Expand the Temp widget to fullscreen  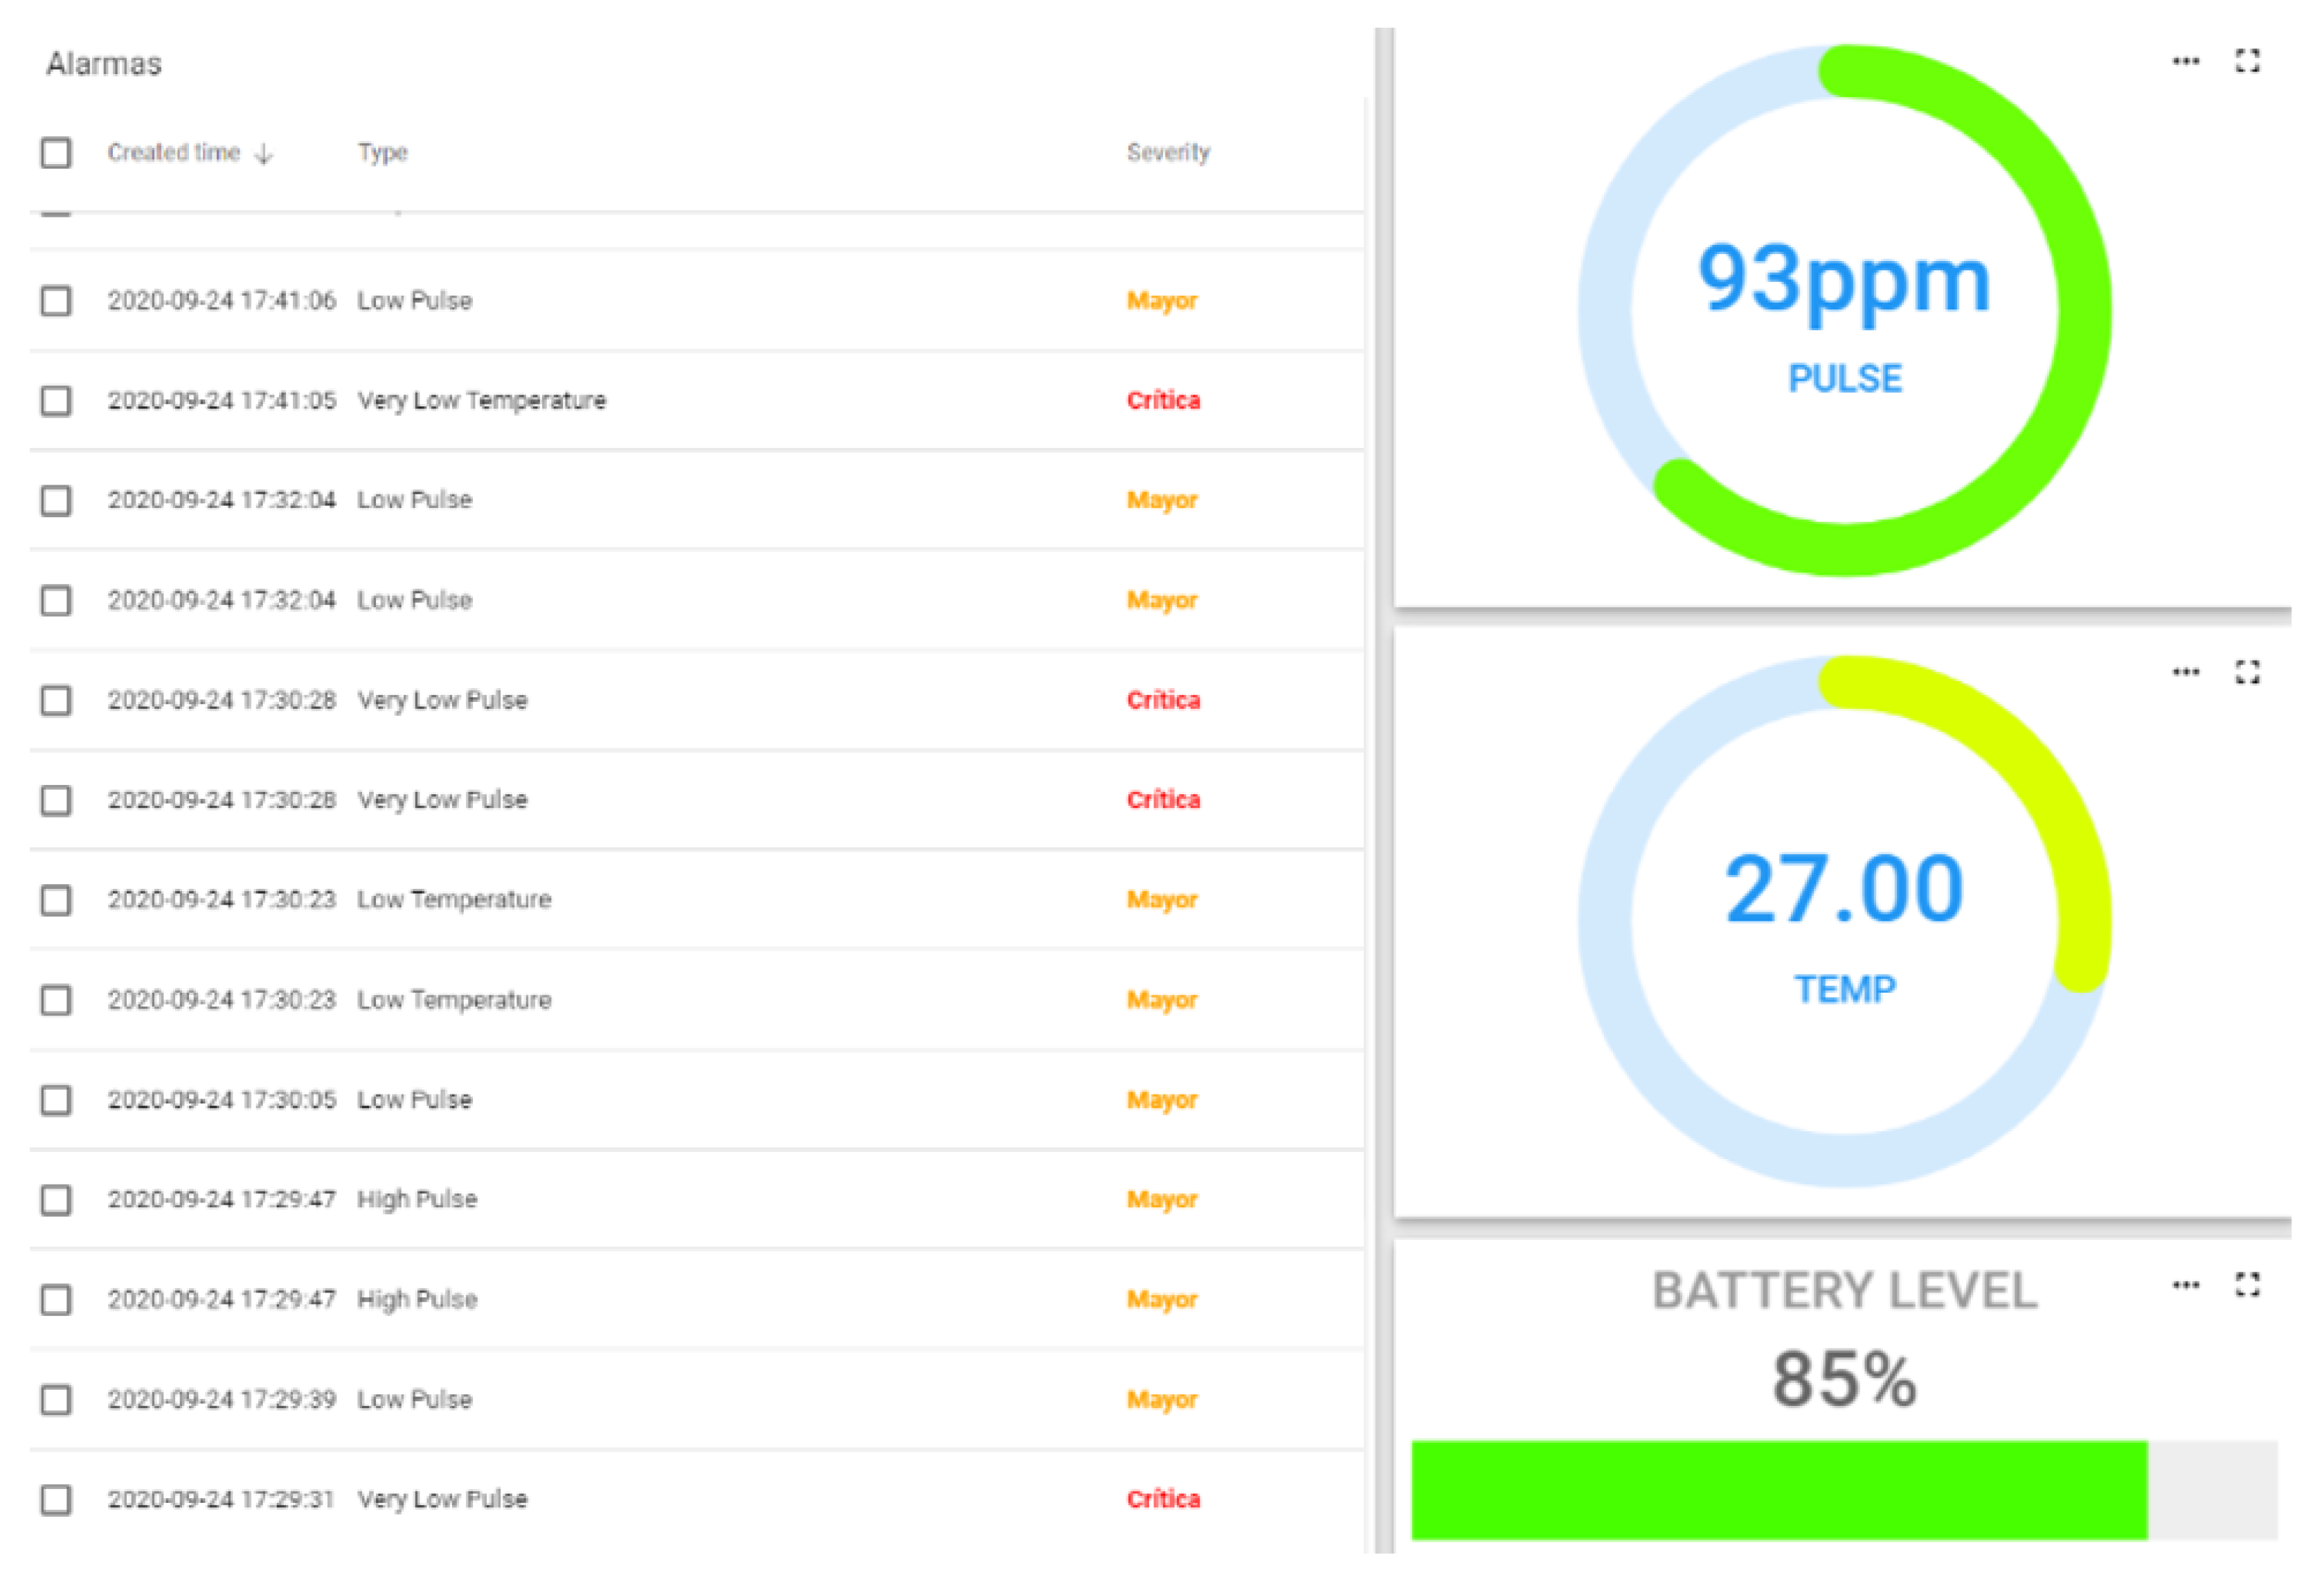coord(2247,672)
